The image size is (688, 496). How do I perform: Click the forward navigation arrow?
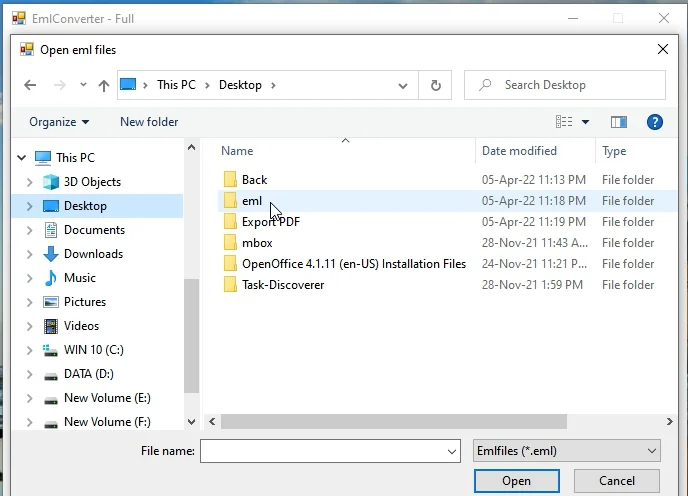(59, 85)
